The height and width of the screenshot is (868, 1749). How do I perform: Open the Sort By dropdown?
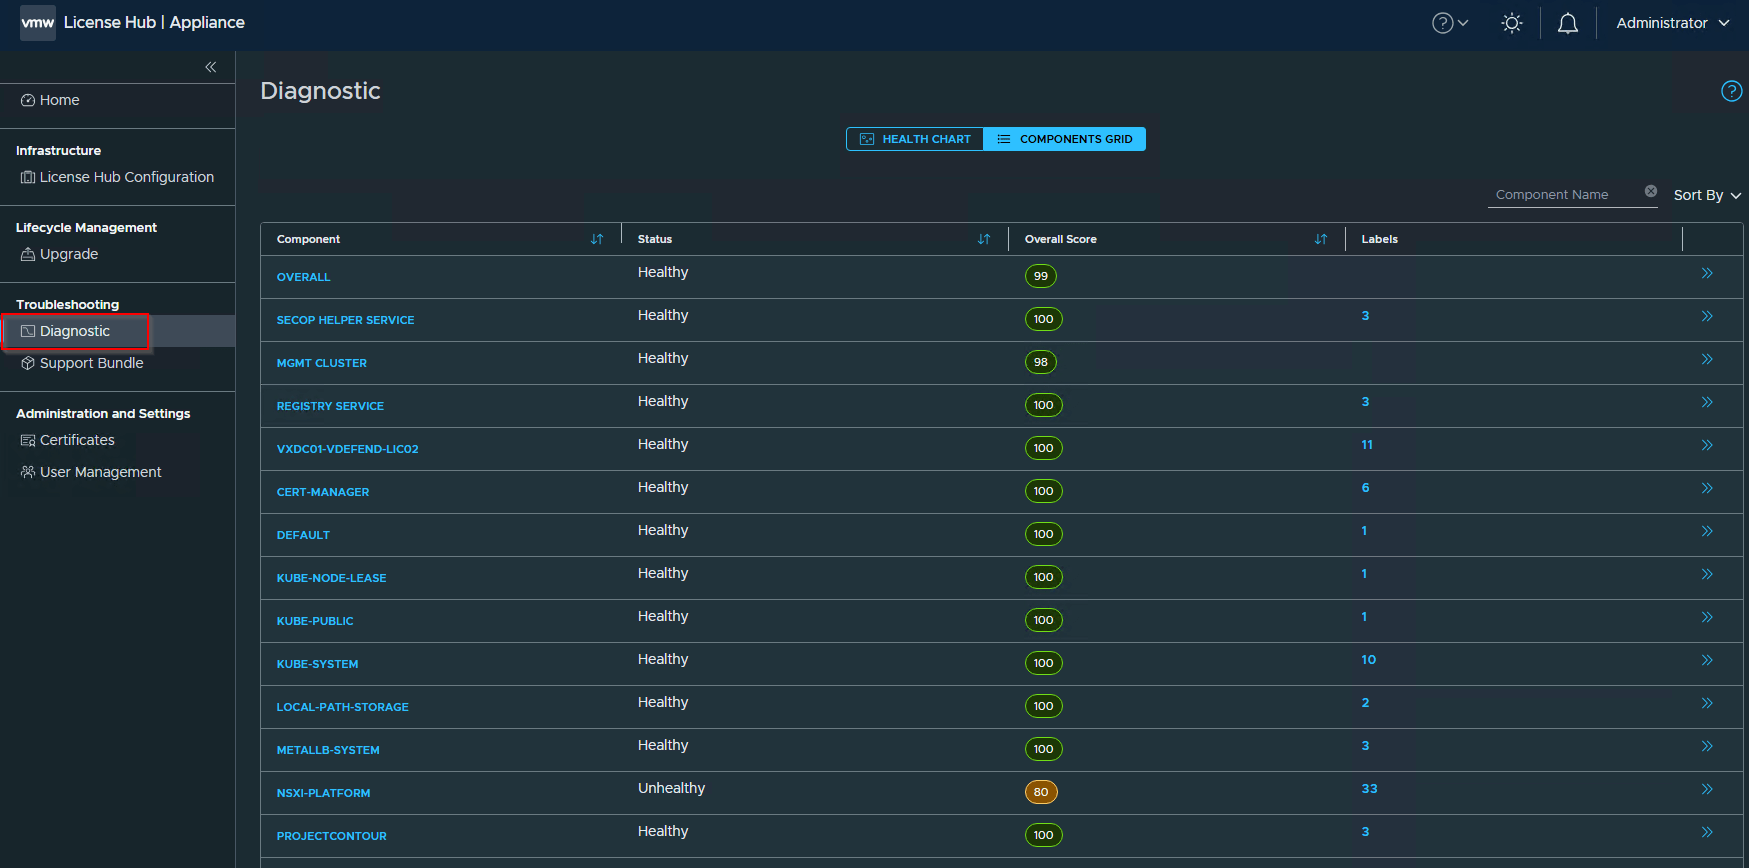pyautogui.click(x=1707, y=195)
